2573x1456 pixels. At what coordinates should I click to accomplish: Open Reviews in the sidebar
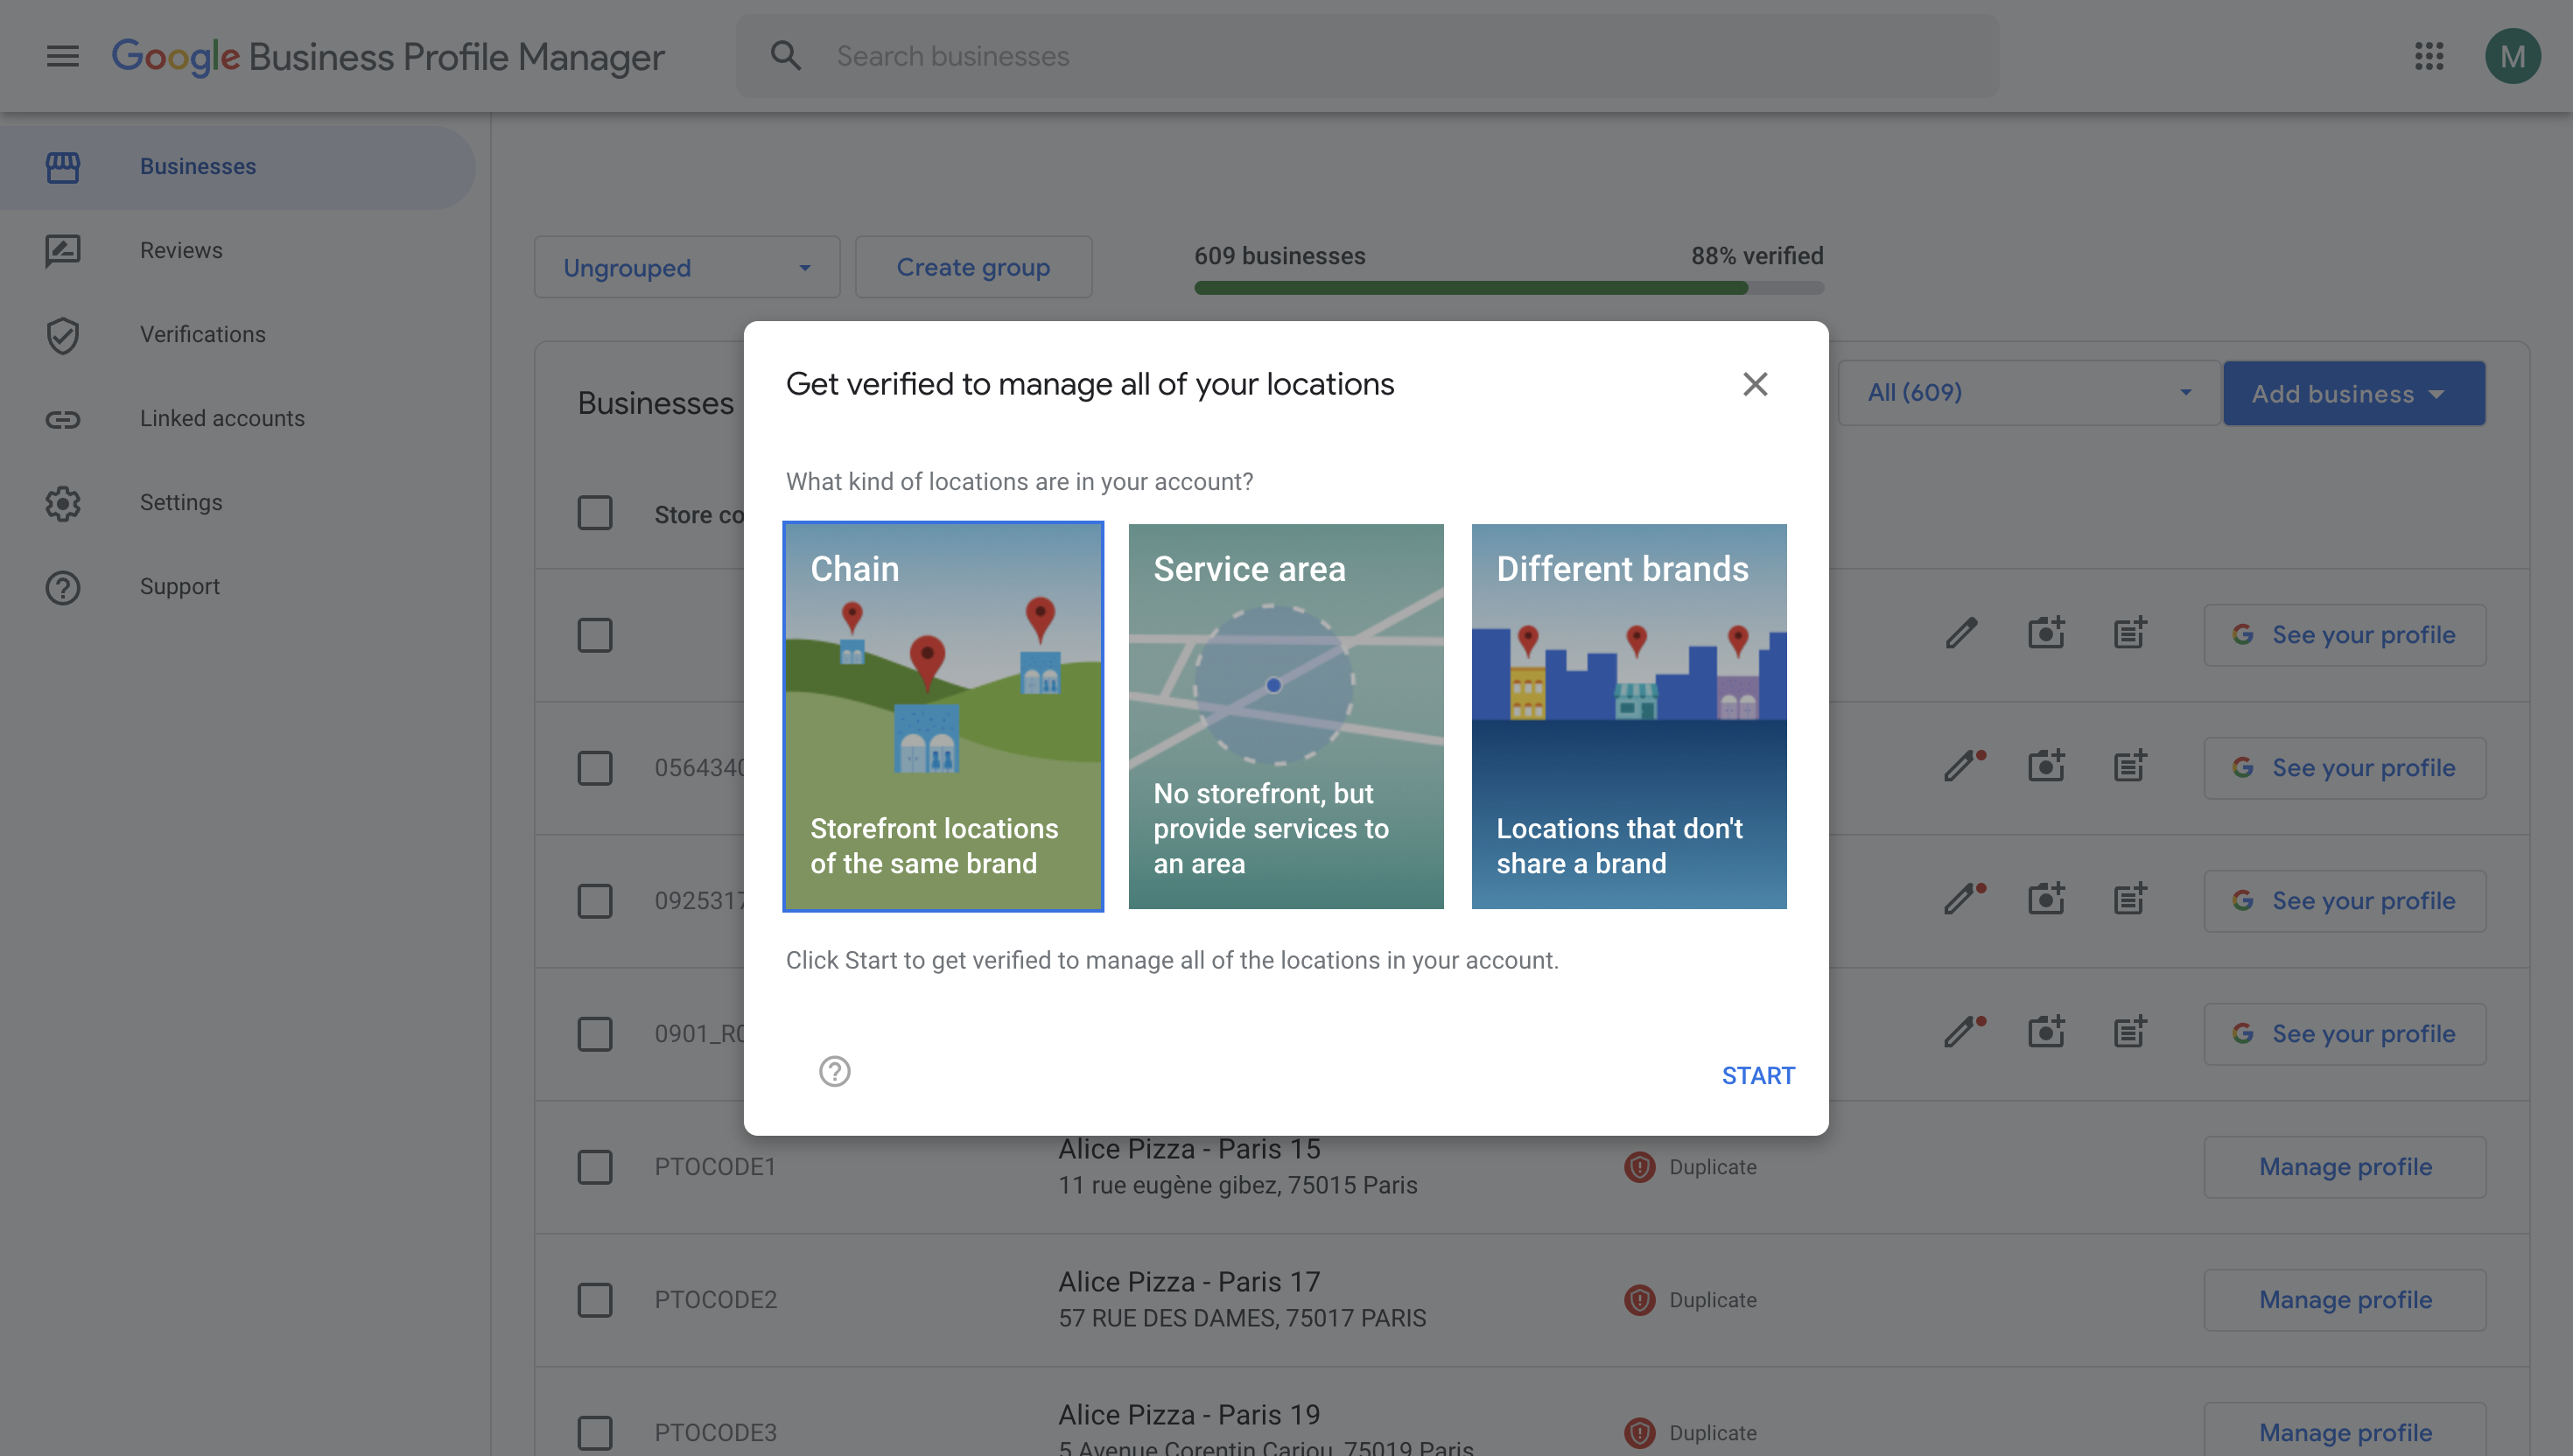pos(238,251)
